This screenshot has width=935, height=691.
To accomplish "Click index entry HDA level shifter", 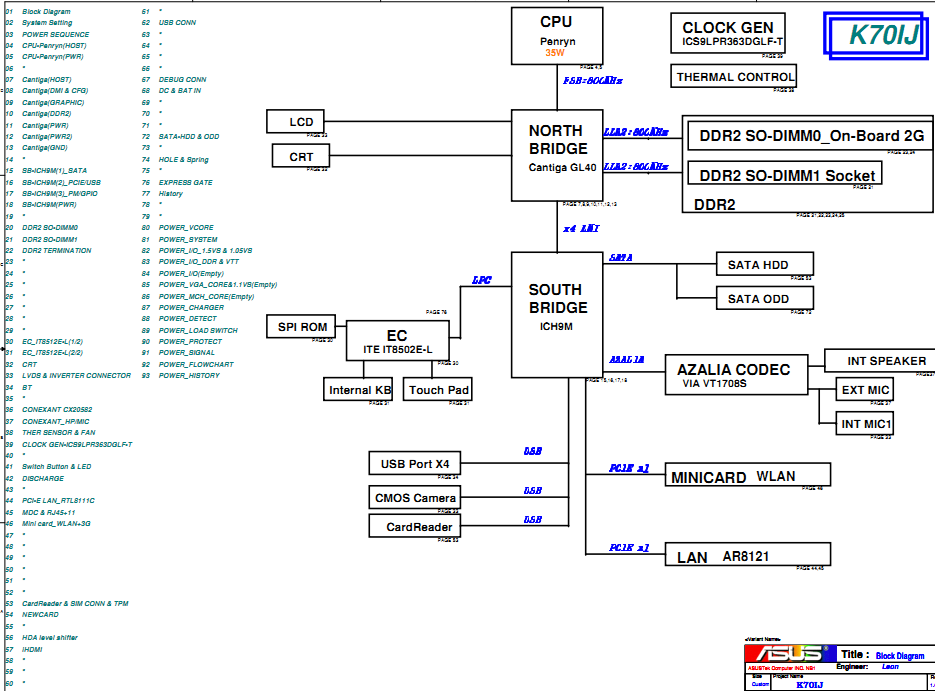I will (x=50, y=637).
